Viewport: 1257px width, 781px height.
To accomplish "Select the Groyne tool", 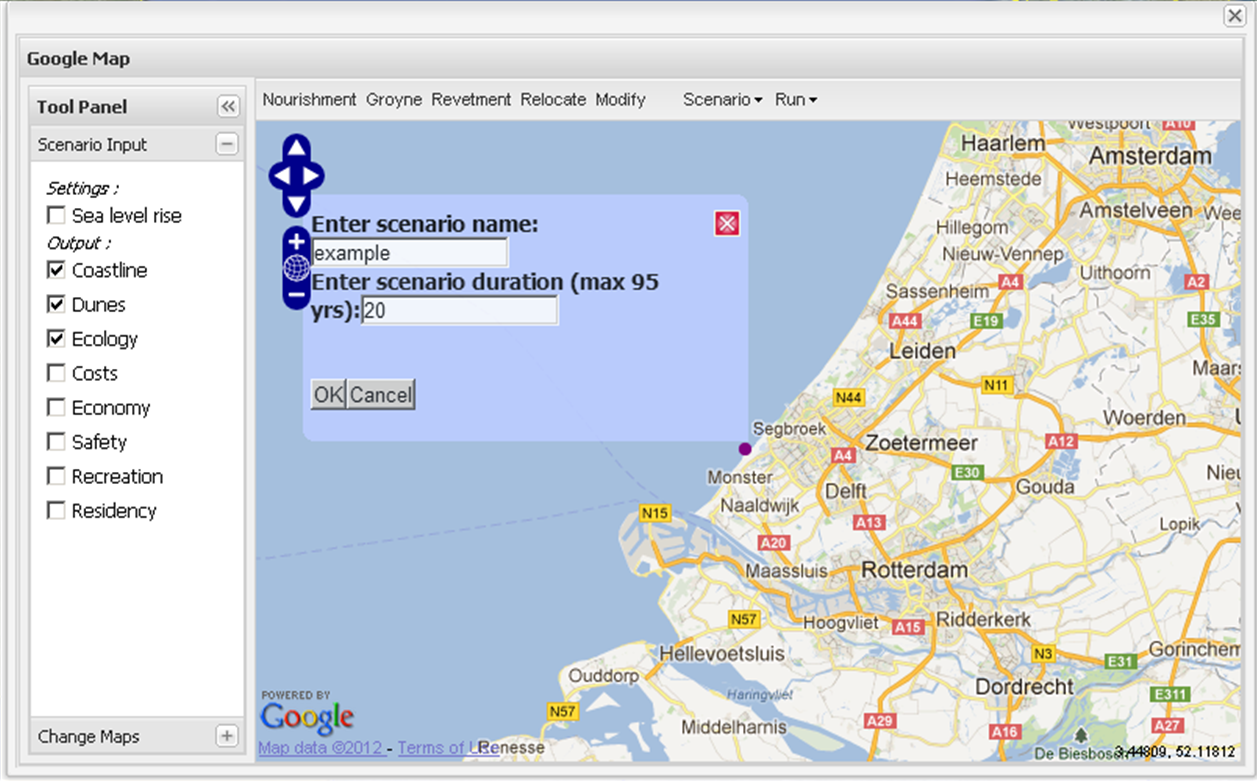I will pos(394,100).
